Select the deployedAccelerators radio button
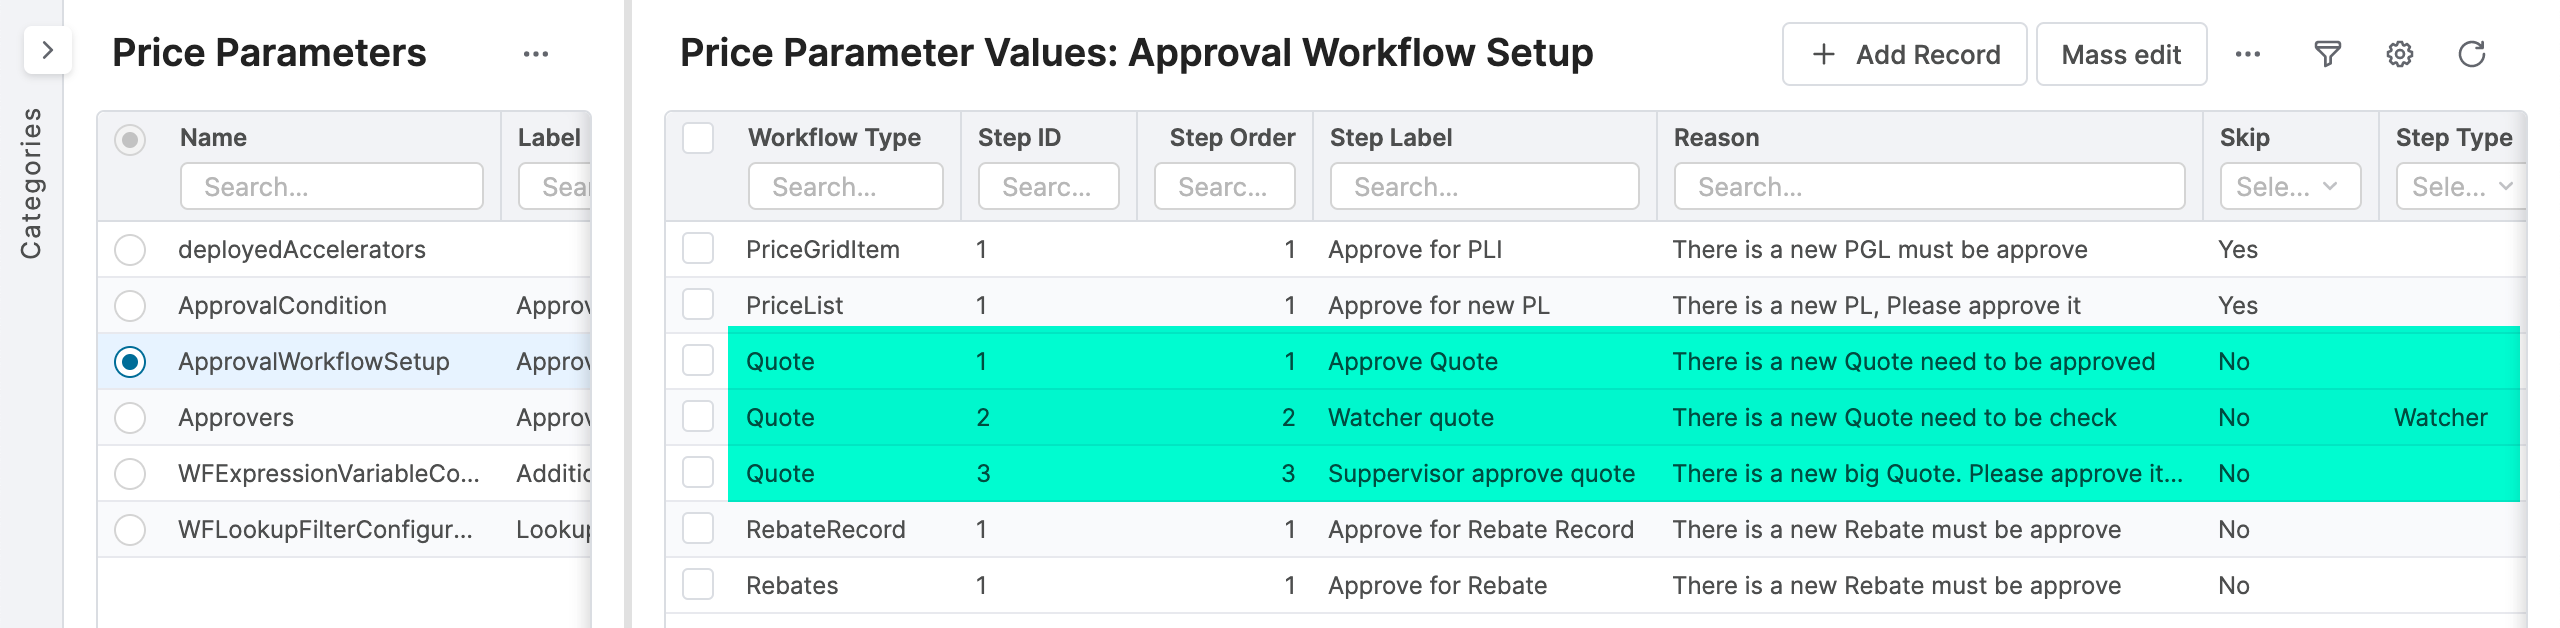Screen dimensions: 2560x628 click(131, 249)
